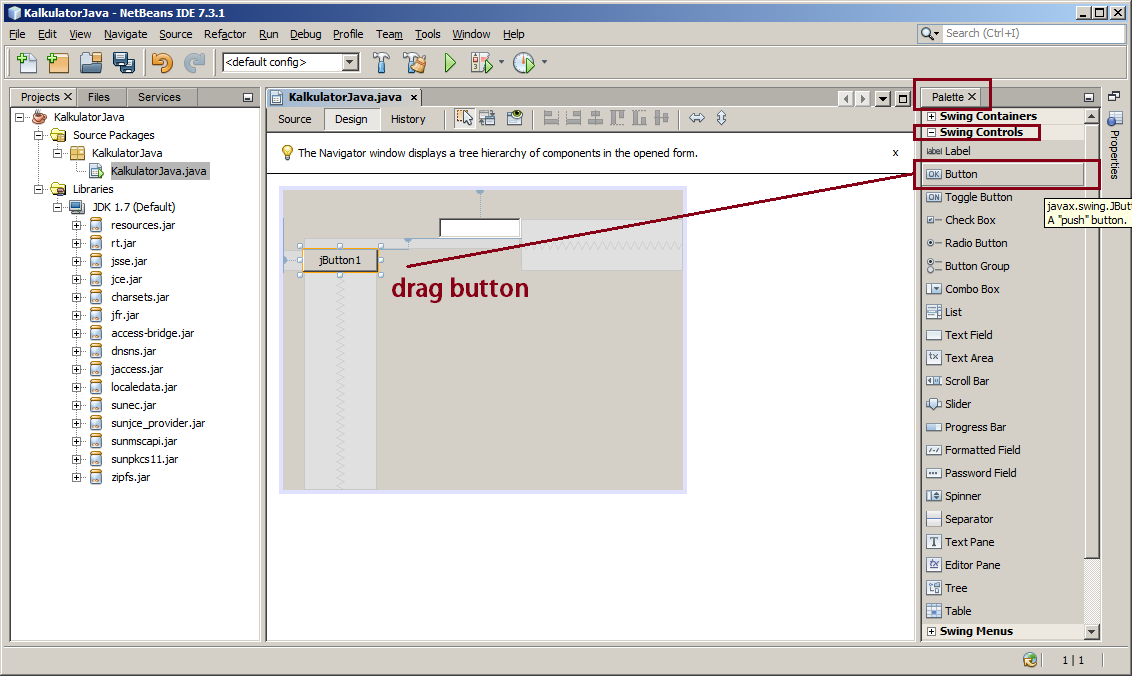Switch to the Services tab
1132x676 pixels.
click(x=159, y=97)
